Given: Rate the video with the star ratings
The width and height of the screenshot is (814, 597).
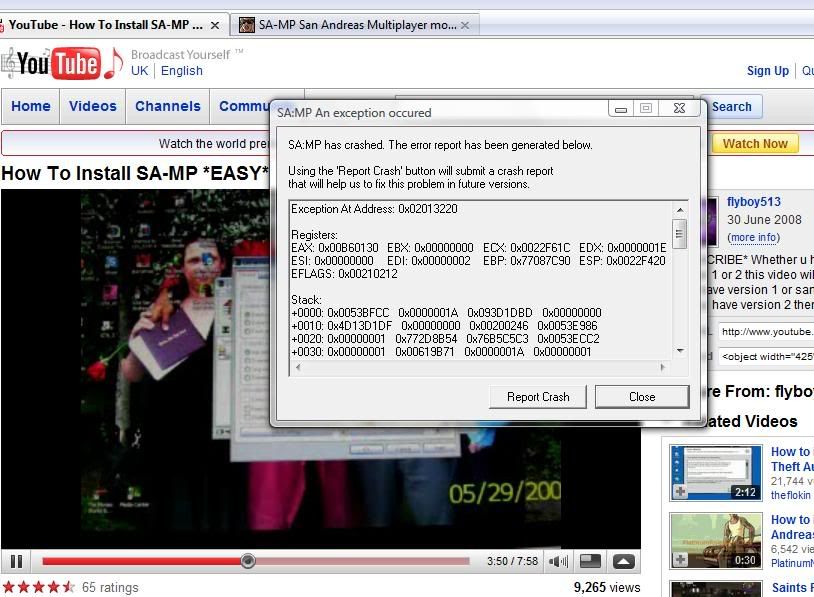Looking at the screenshot, I should (x=39, y=587).
